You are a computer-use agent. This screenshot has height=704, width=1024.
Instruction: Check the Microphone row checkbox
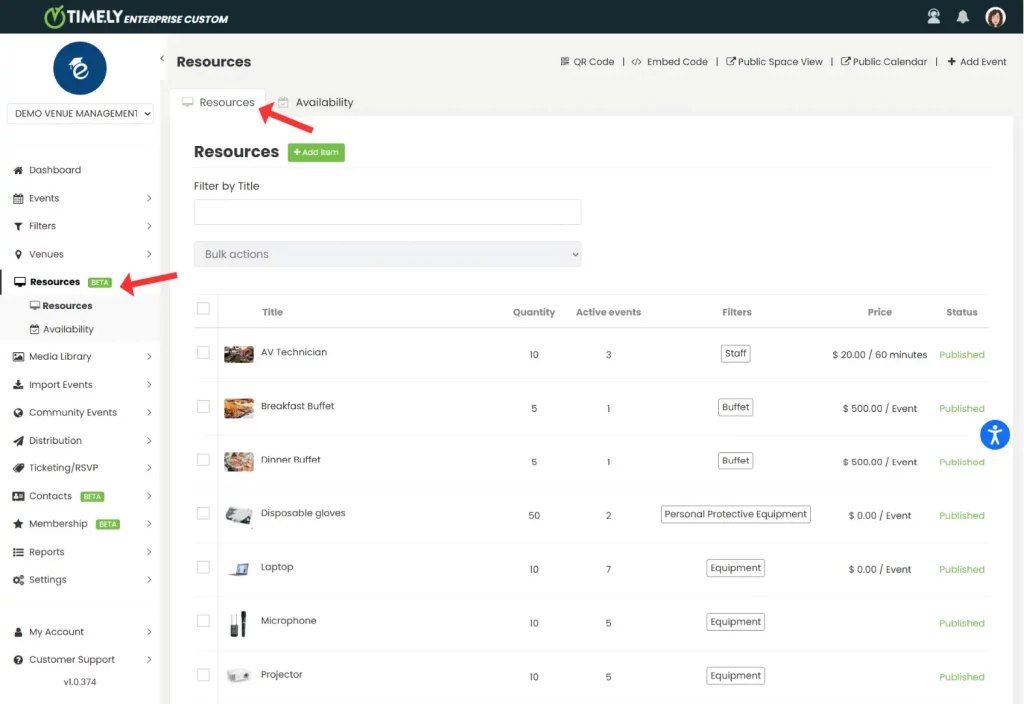(203, 620)
